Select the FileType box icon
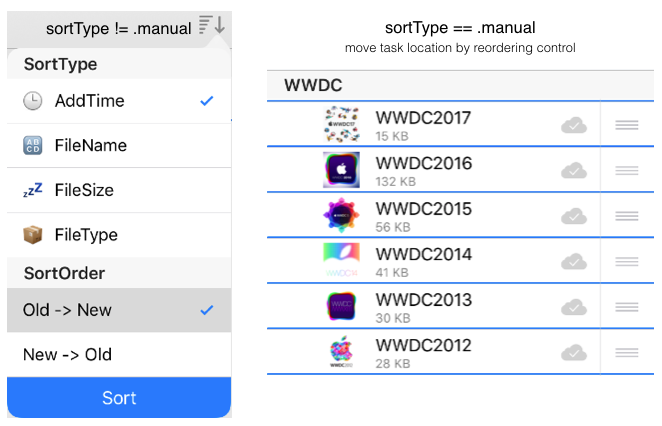This screenshot has width=662, height=426. pyautogui.click(x=33, y=235)
